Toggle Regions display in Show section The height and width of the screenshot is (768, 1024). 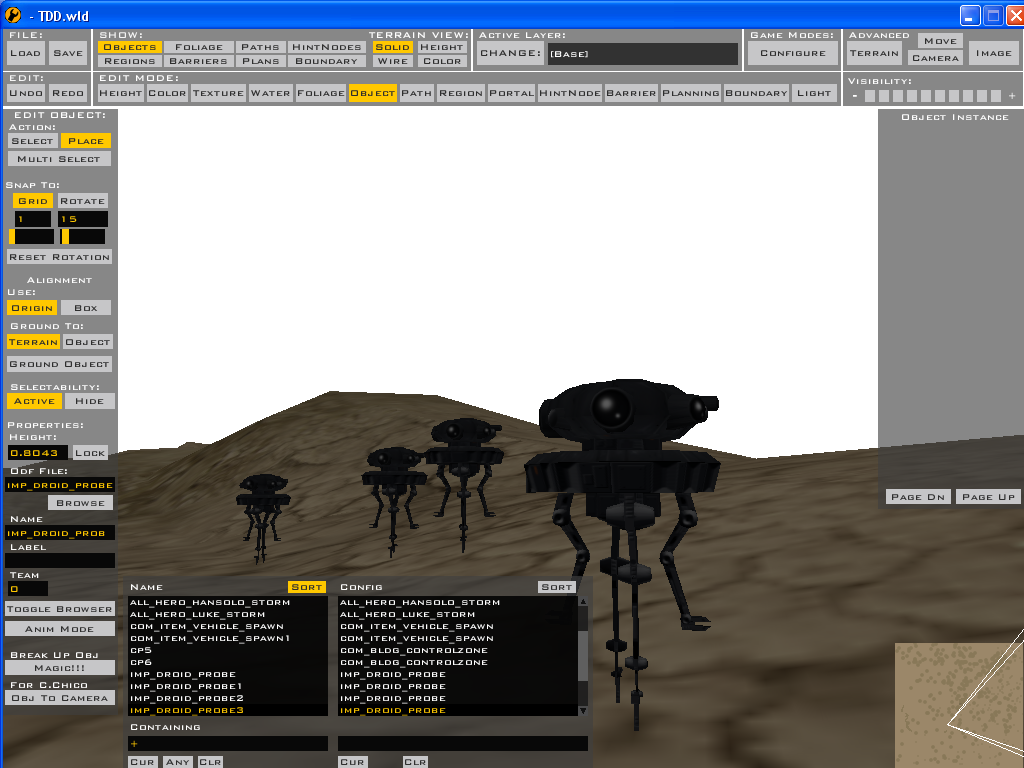click(130, 61)
